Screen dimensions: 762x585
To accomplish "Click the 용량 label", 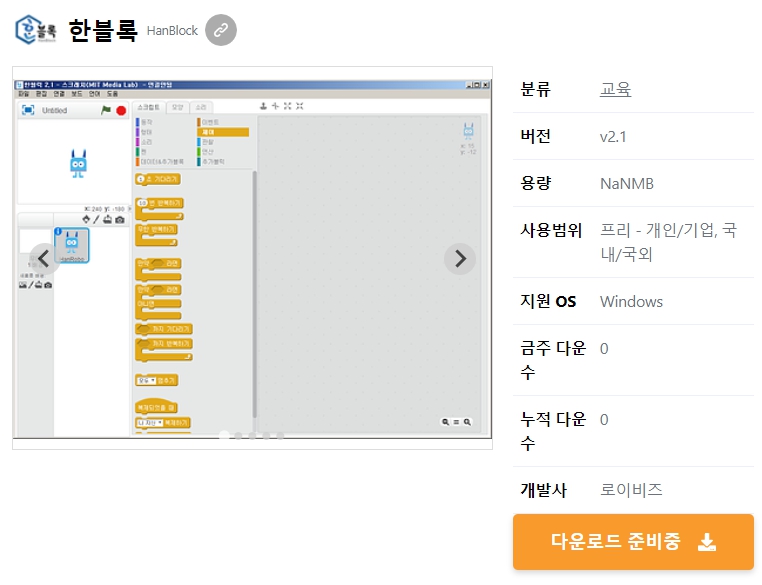I will coord(536,183).
